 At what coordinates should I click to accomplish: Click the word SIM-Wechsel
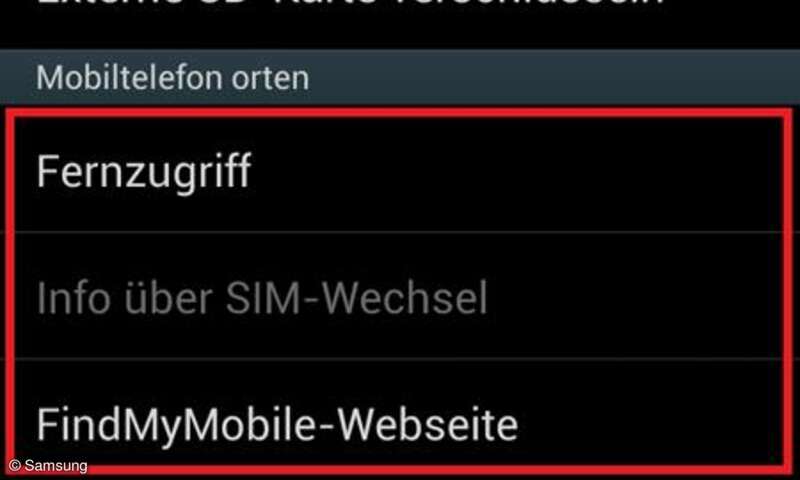click(x=357, y=297)
